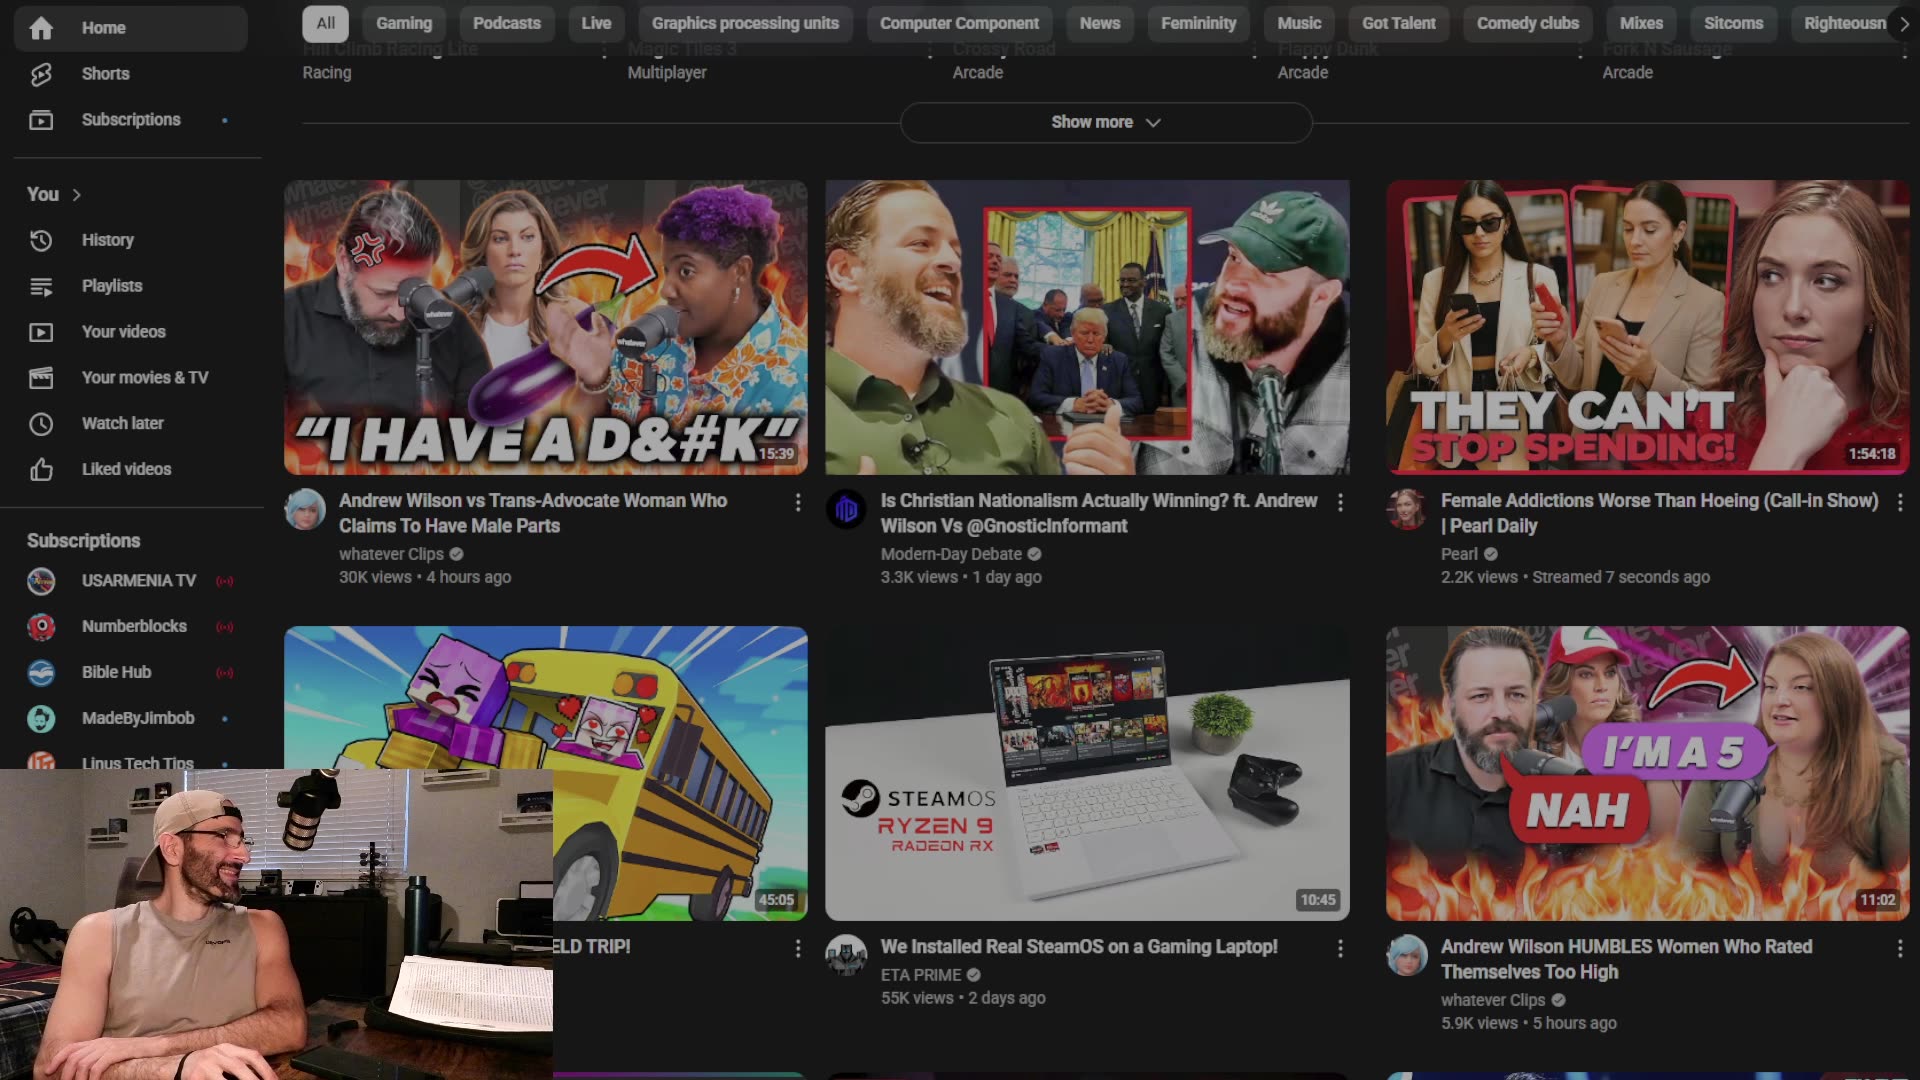The width and height of the screenshot is (1920, 1080).
Task: Select the Podcasts filter chip
Action: tap(506, 23)
